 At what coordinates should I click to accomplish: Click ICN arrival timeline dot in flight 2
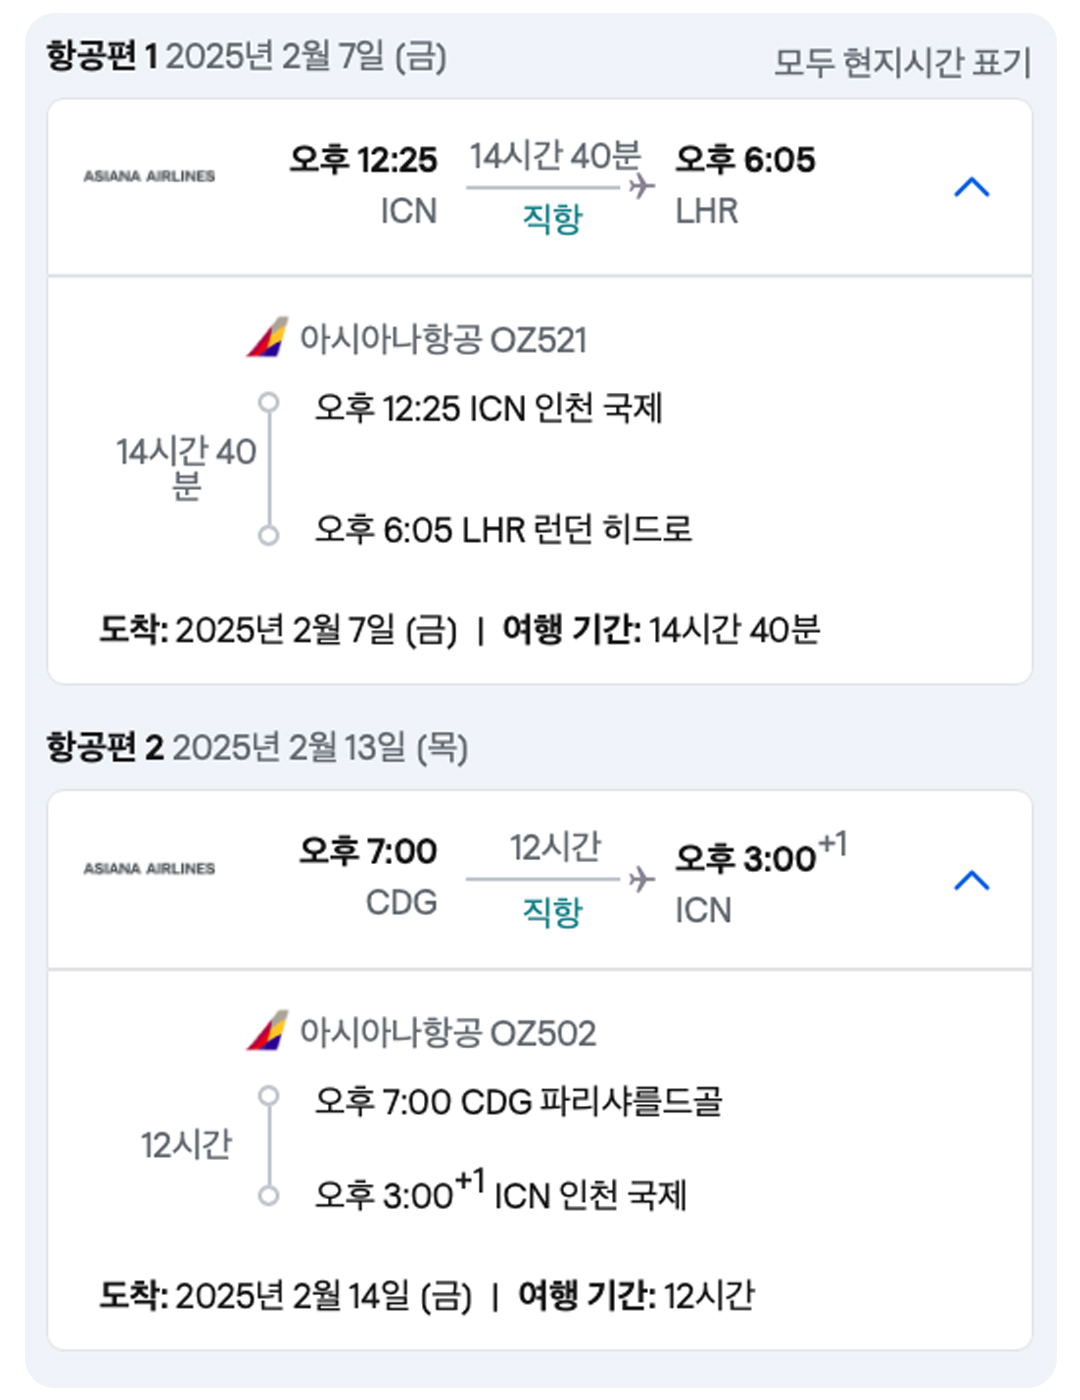(x=268, y=1195)
